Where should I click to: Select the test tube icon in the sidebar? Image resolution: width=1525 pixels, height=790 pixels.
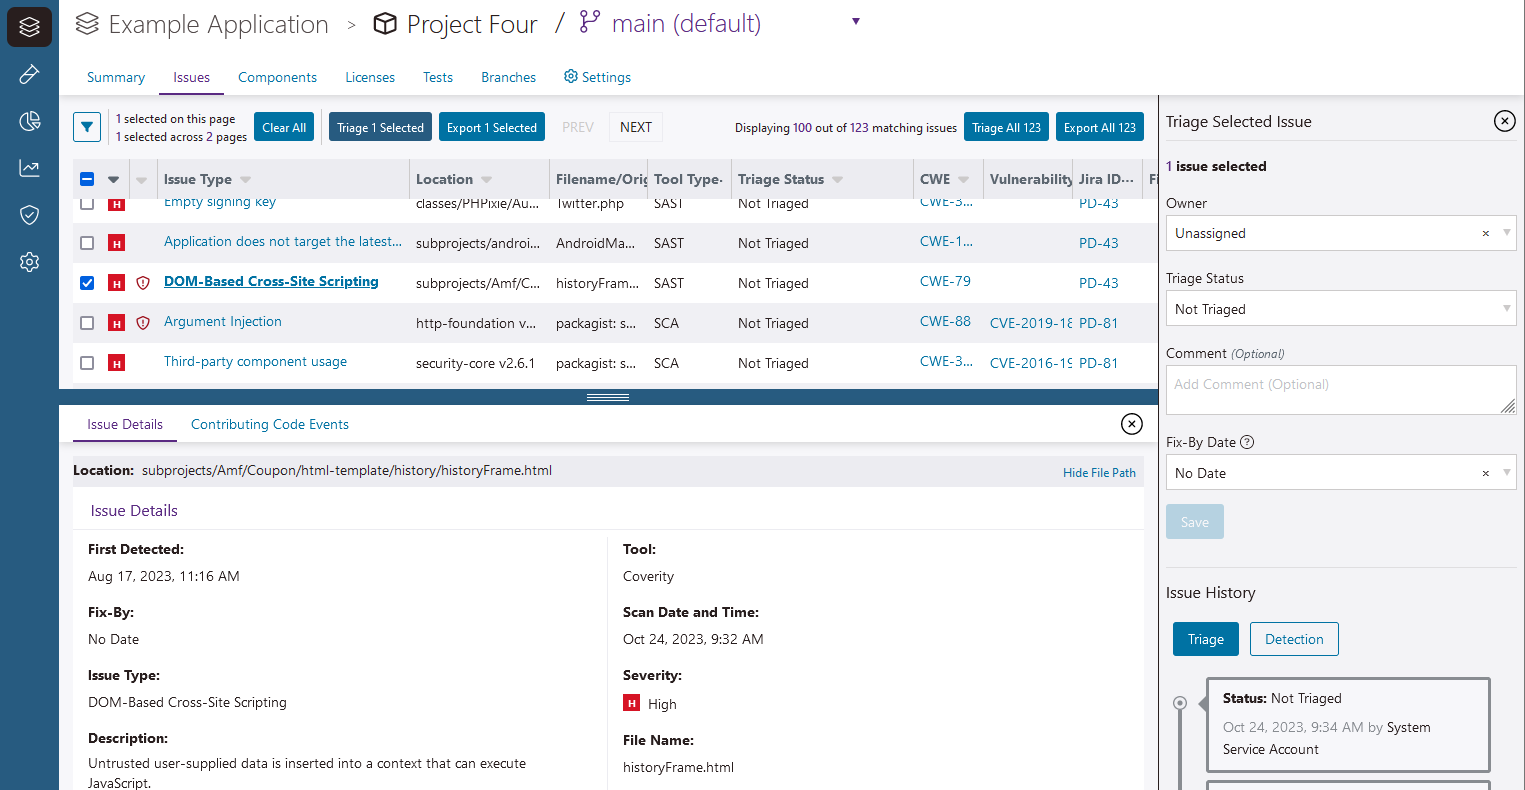29,73
